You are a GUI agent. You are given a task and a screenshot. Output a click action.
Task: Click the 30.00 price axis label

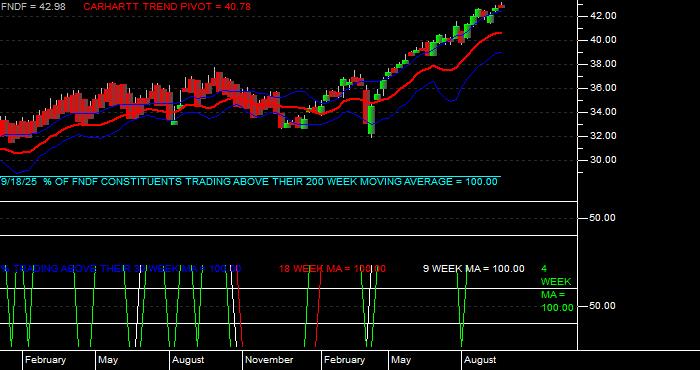[x=603, y=160]
